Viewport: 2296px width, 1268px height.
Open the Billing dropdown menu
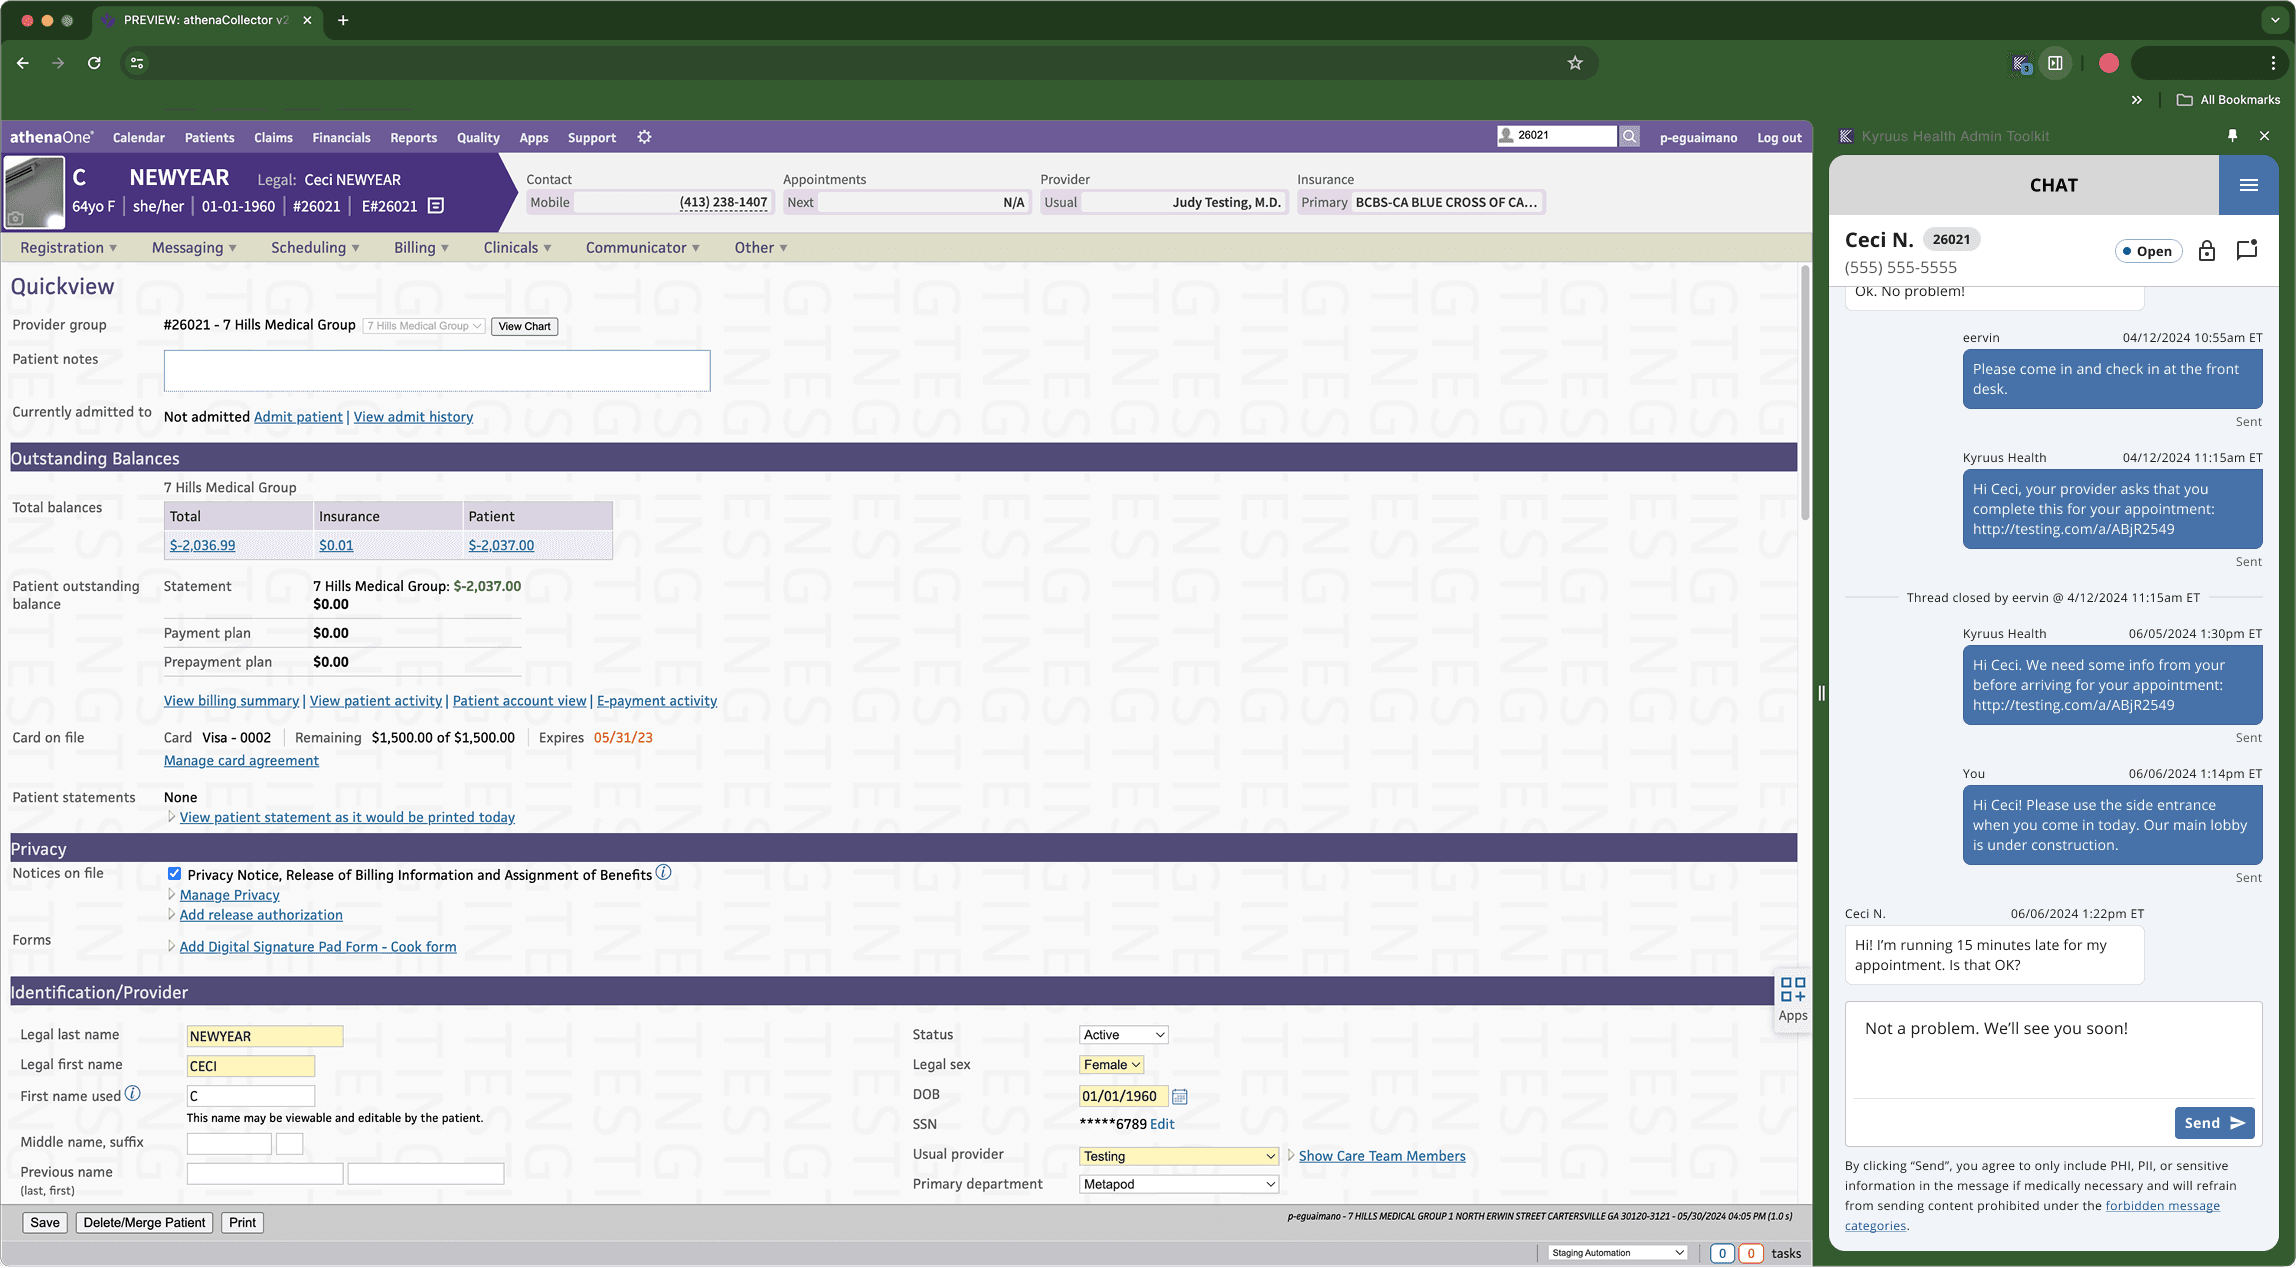(x=421, y=248)
